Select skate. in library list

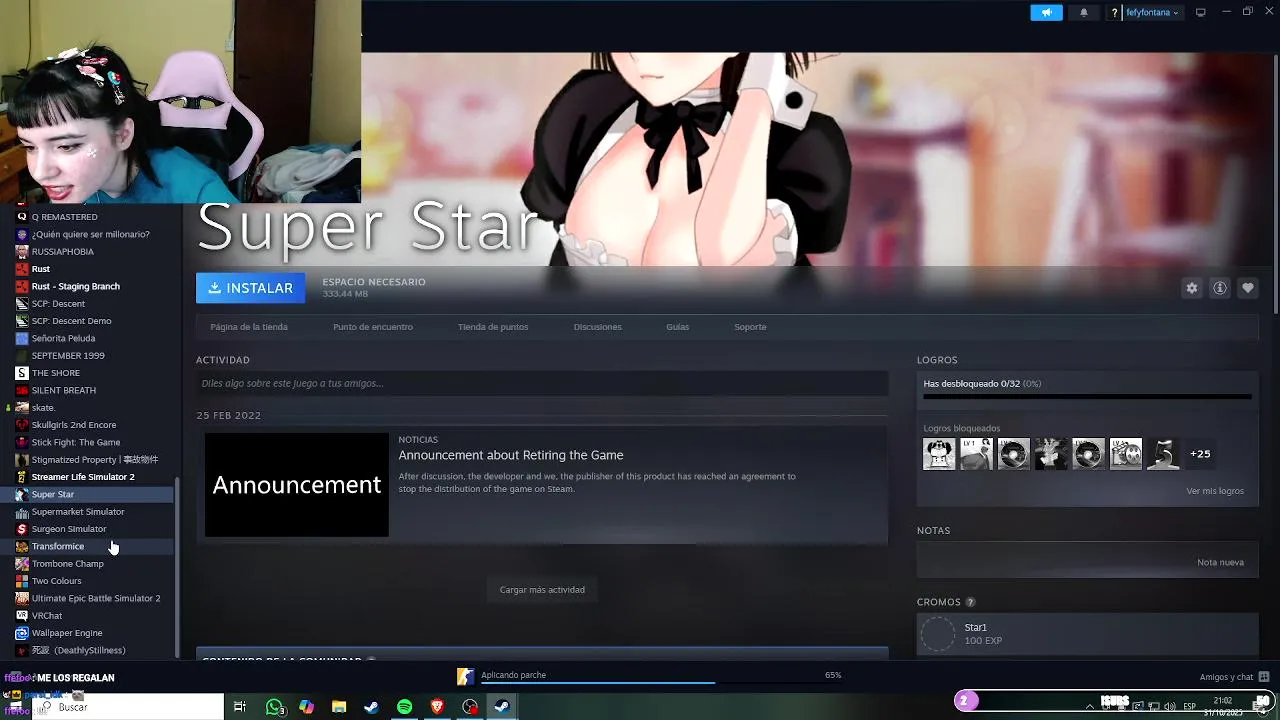[x=43, y=408]
